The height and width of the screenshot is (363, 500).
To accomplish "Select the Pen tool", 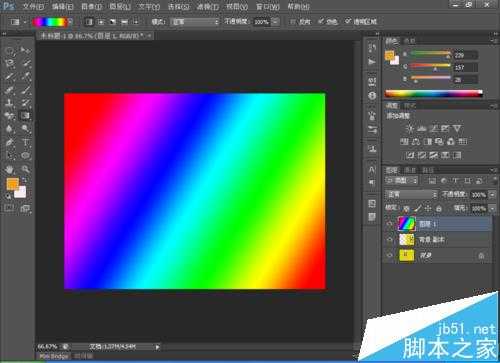I will (x=9, y=142).
